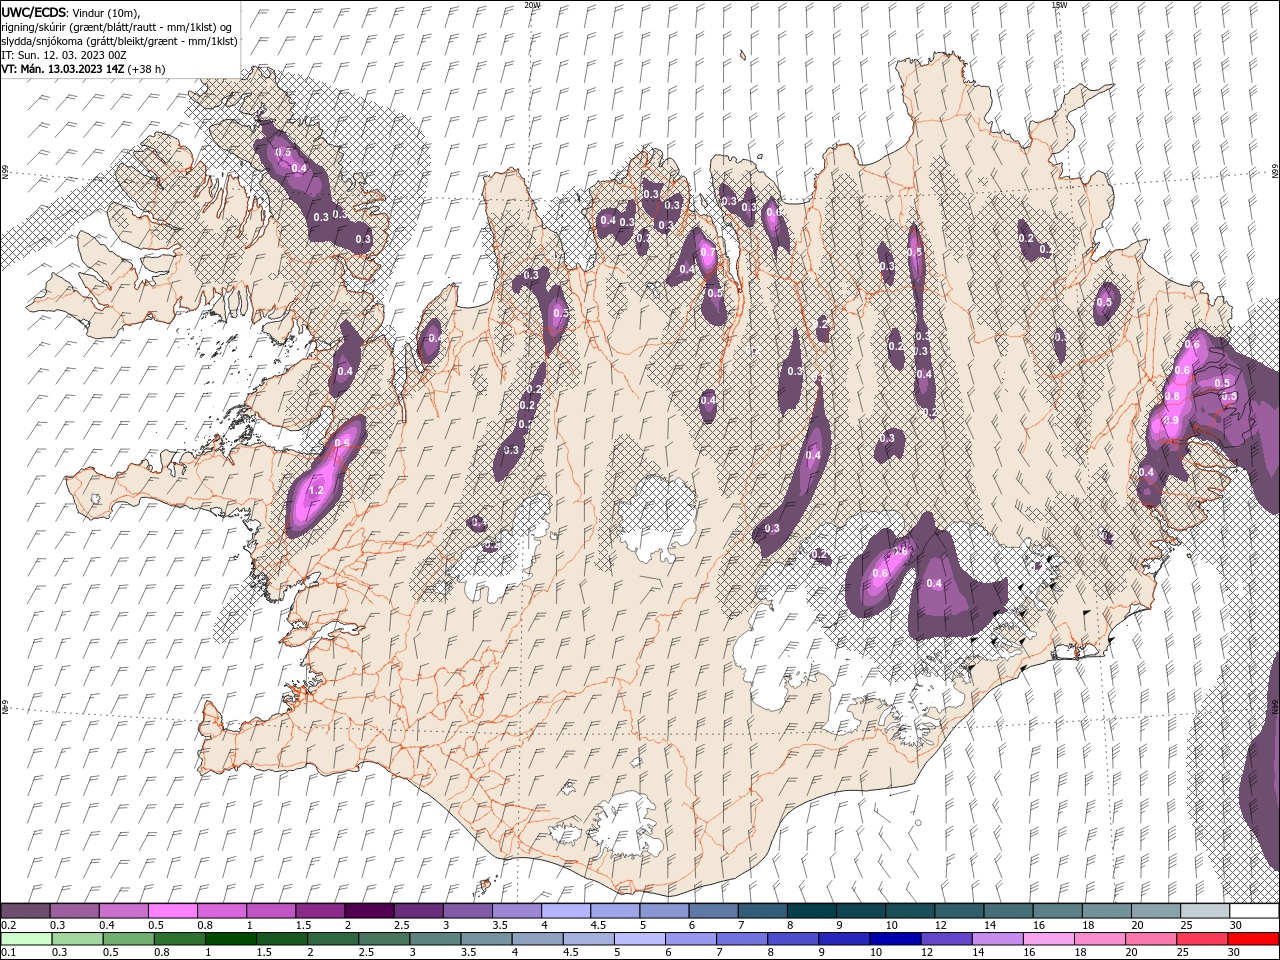Screen dimensions: 1280x960
Task: Click the '(+38 h)' forecast offset text
Action: pos(146,69)
